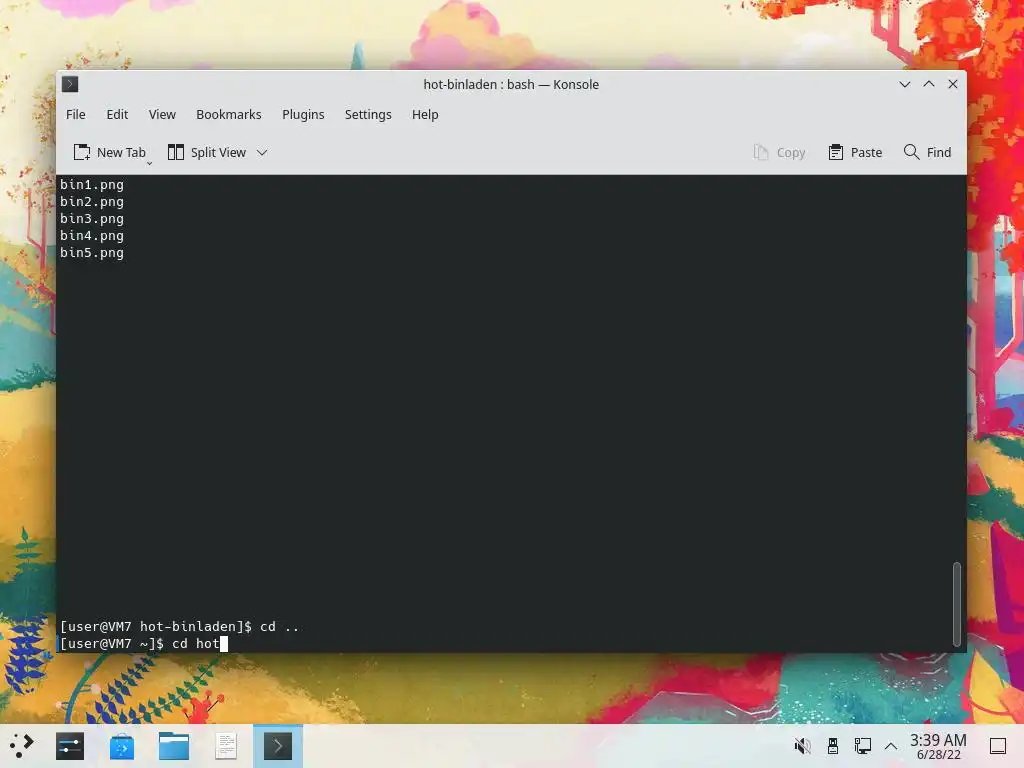Screen dimensions: 1024x768
Task: Open Discover software center from taskbar
Action: (x=122, y=746)
